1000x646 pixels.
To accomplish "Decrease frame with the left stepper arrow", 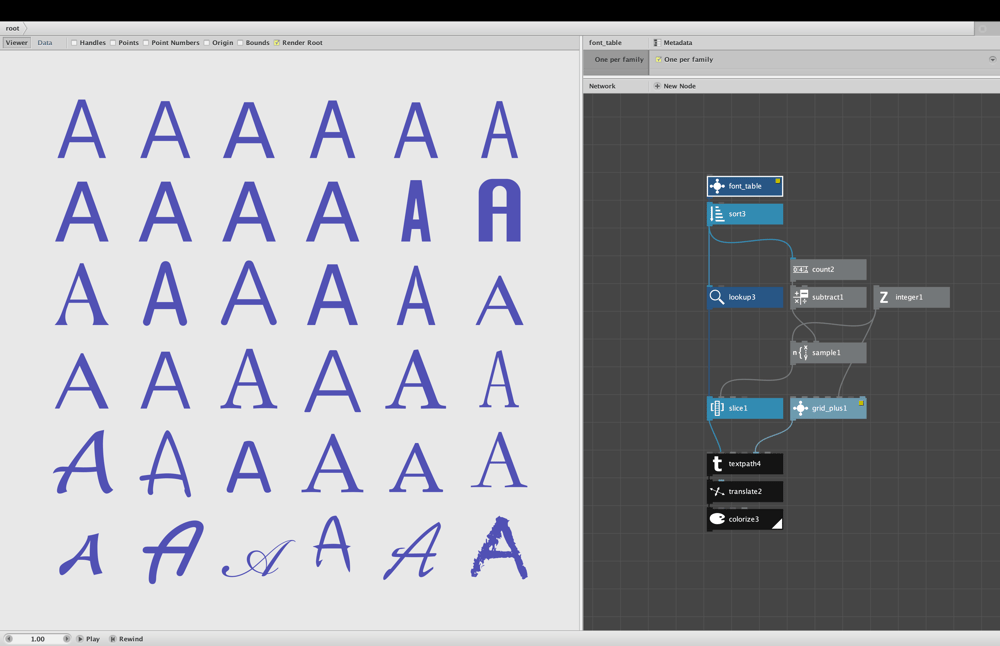I will coord(9,638).
